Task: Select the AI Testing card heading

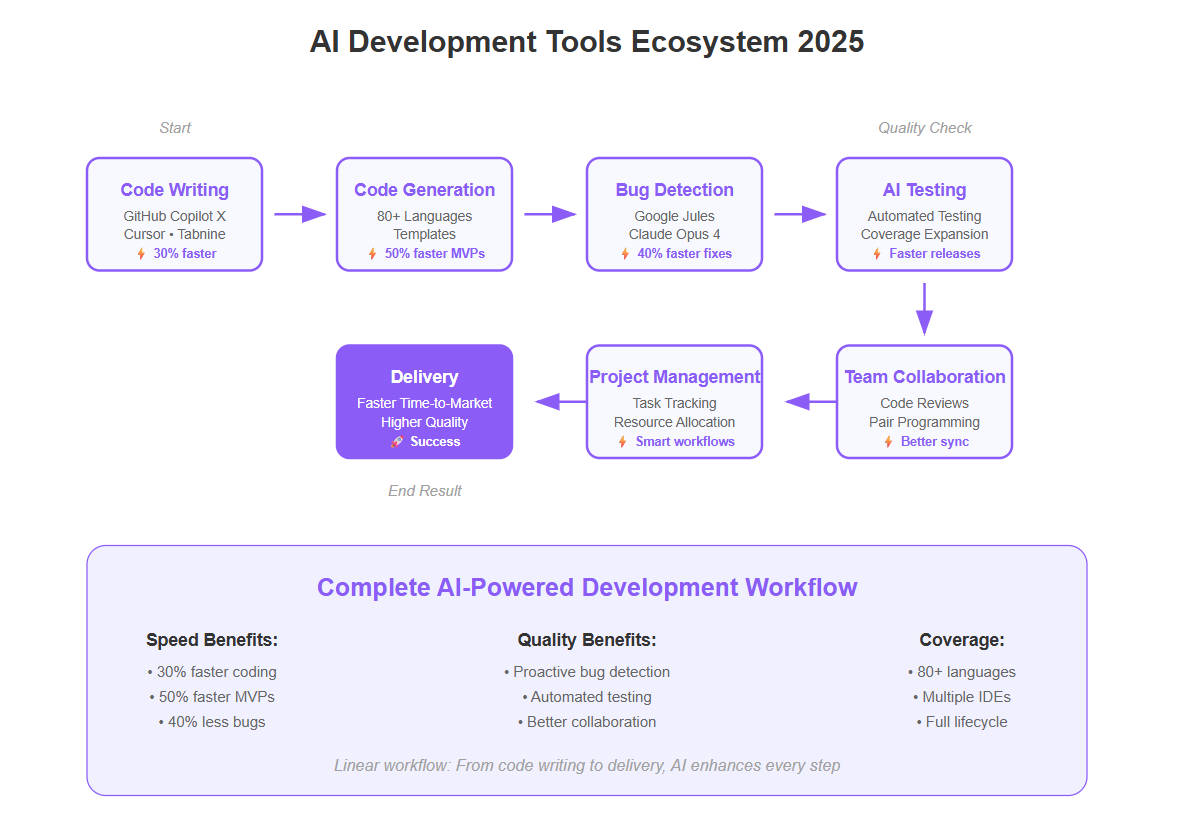Action: click(x=924, y=190)
